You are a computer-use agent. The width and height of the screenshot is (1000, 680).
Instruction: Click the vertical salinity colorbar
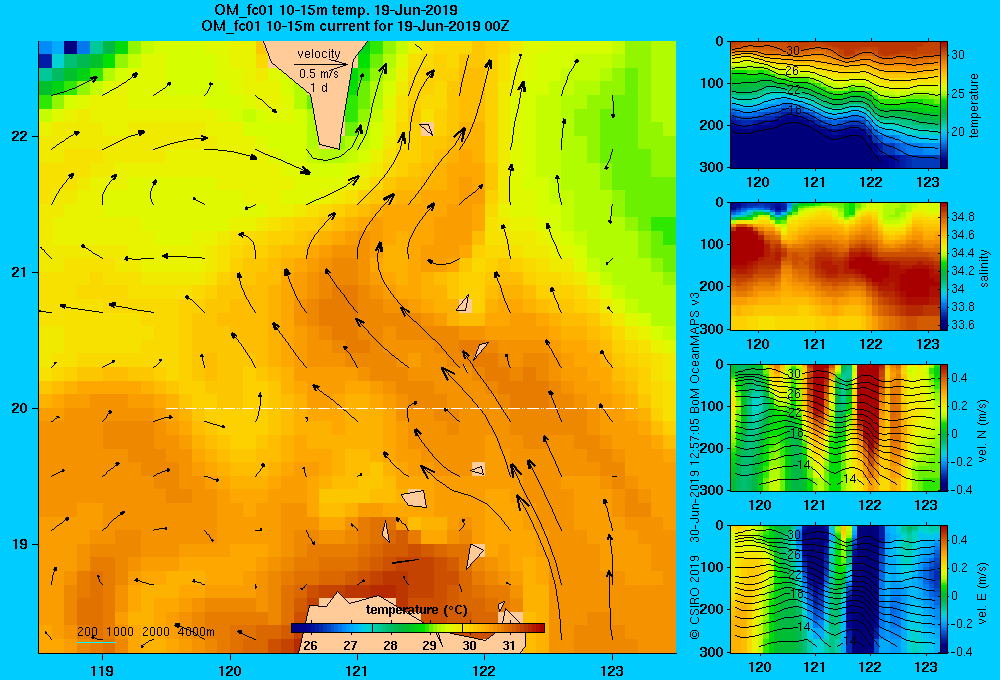(x=944, y=266)
